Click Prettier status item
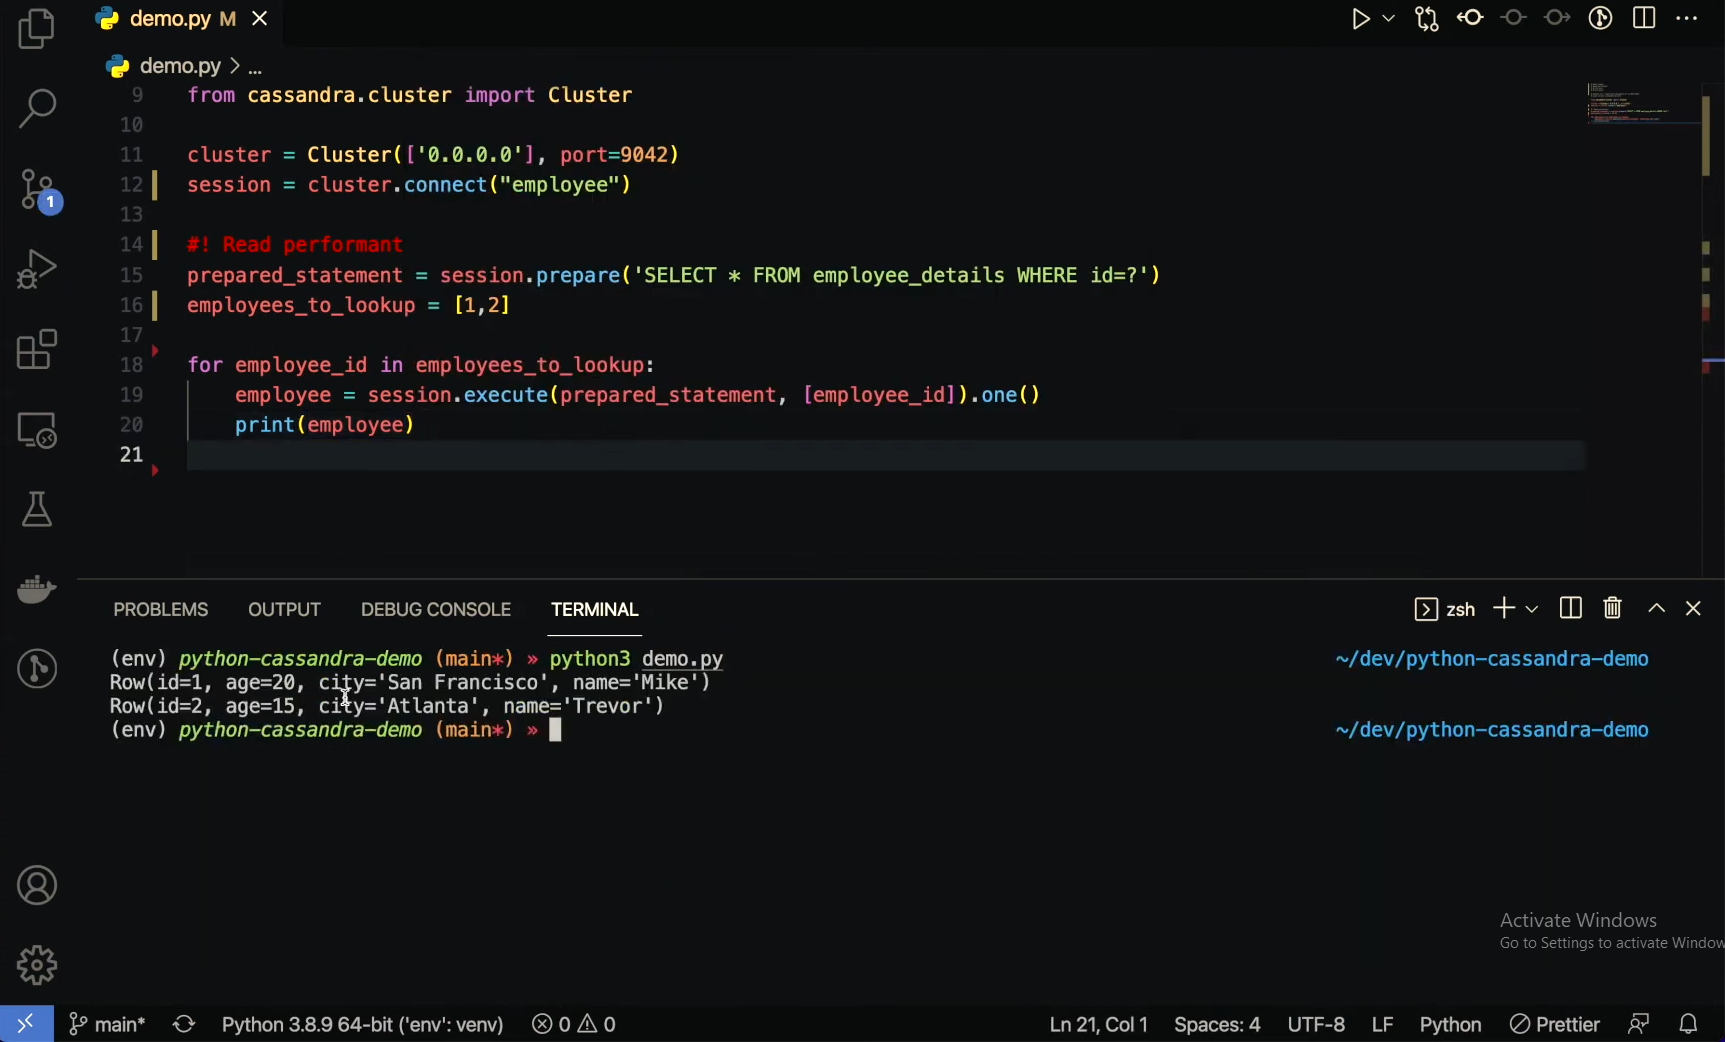Screen dimensions: 1725x1042 1555,1024
